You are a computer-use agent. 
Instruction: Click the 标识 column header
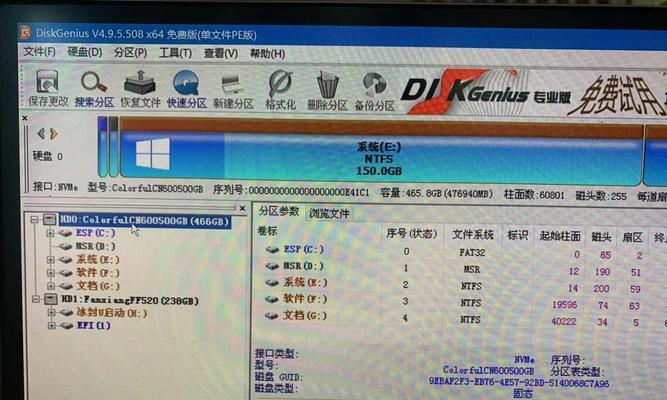click(x=517, y=235)
